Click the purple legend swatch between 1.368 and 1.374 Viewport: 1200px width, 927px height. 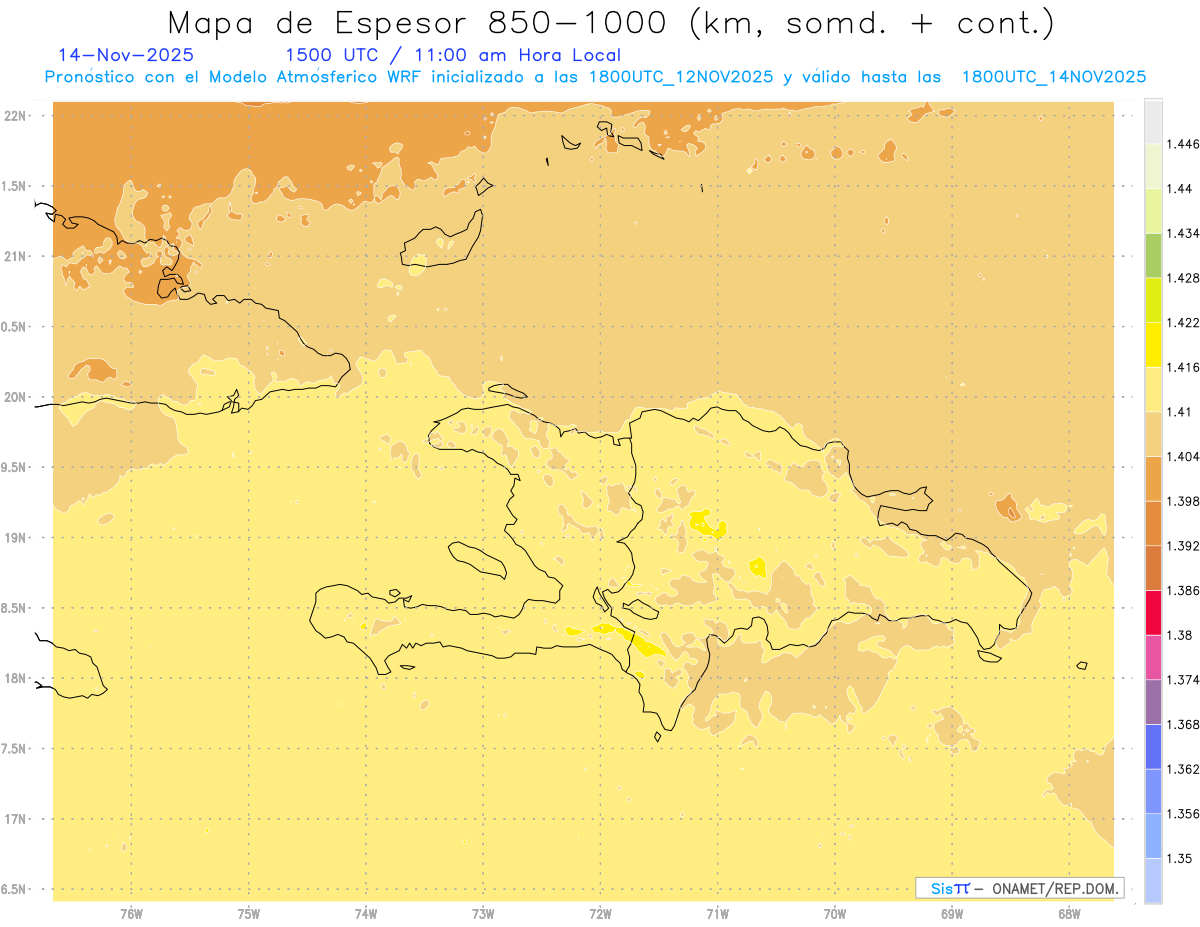(x=1153, y=702)
